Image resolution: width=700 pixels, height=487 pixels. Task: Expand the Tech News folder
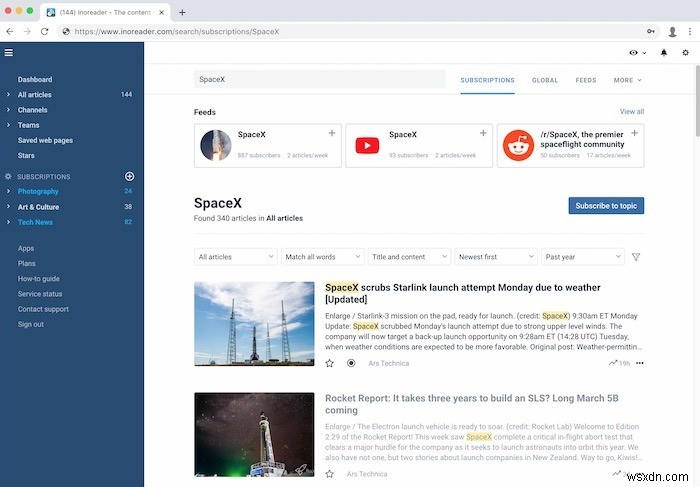click(x=8, y=222)
